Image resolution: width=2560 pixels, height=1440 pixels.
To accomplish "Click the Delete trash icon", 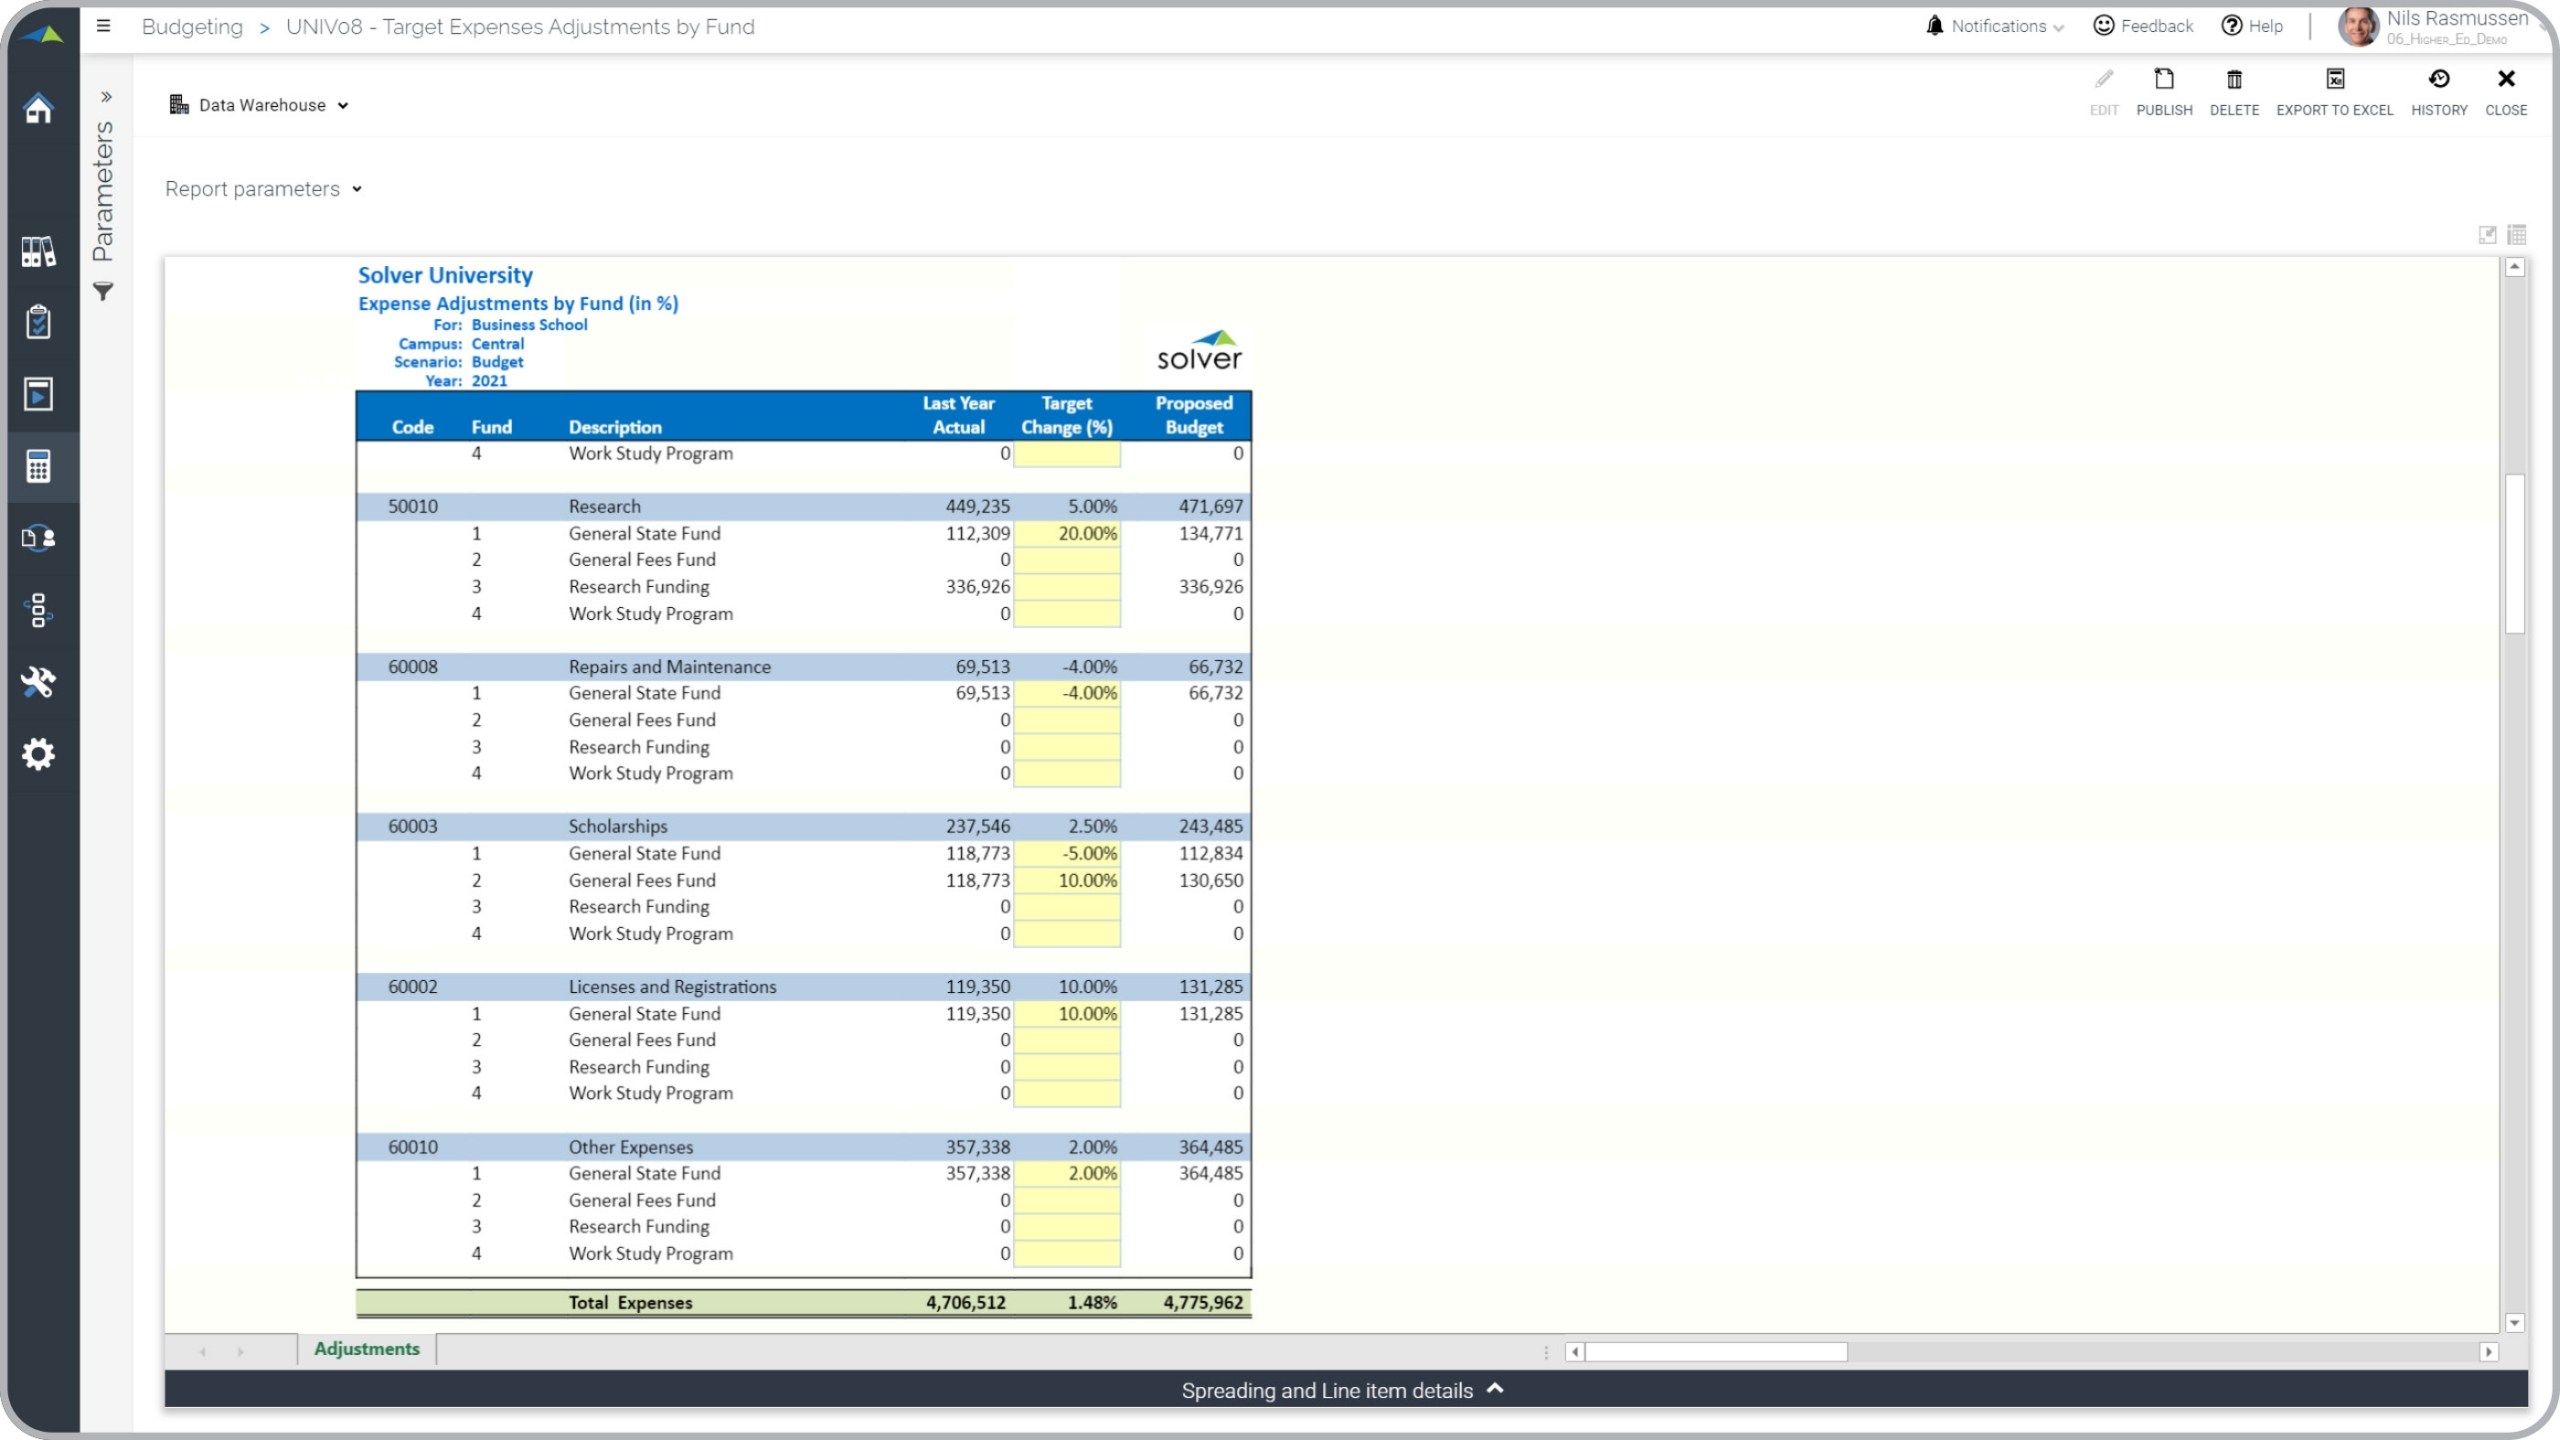I will [2233, 80].
